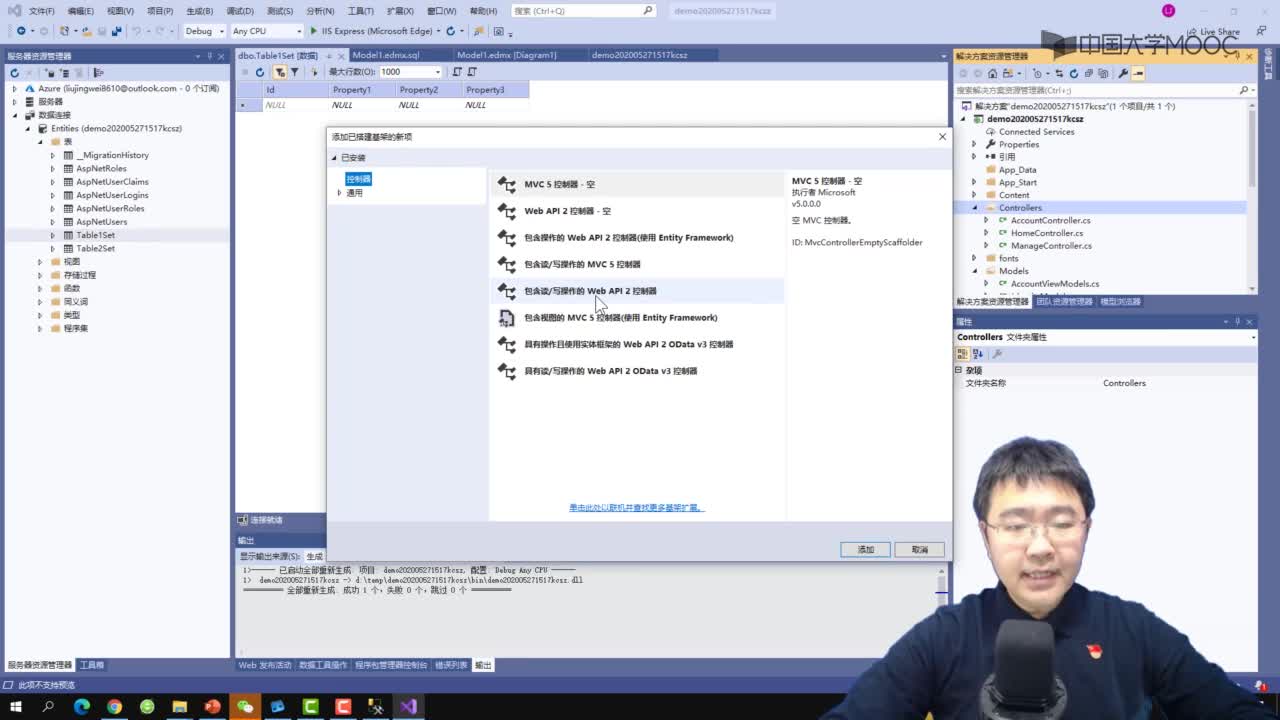Close the add scaffold dialog
The width and height of the screenshot is (1280, 720).
pos(942,136)
